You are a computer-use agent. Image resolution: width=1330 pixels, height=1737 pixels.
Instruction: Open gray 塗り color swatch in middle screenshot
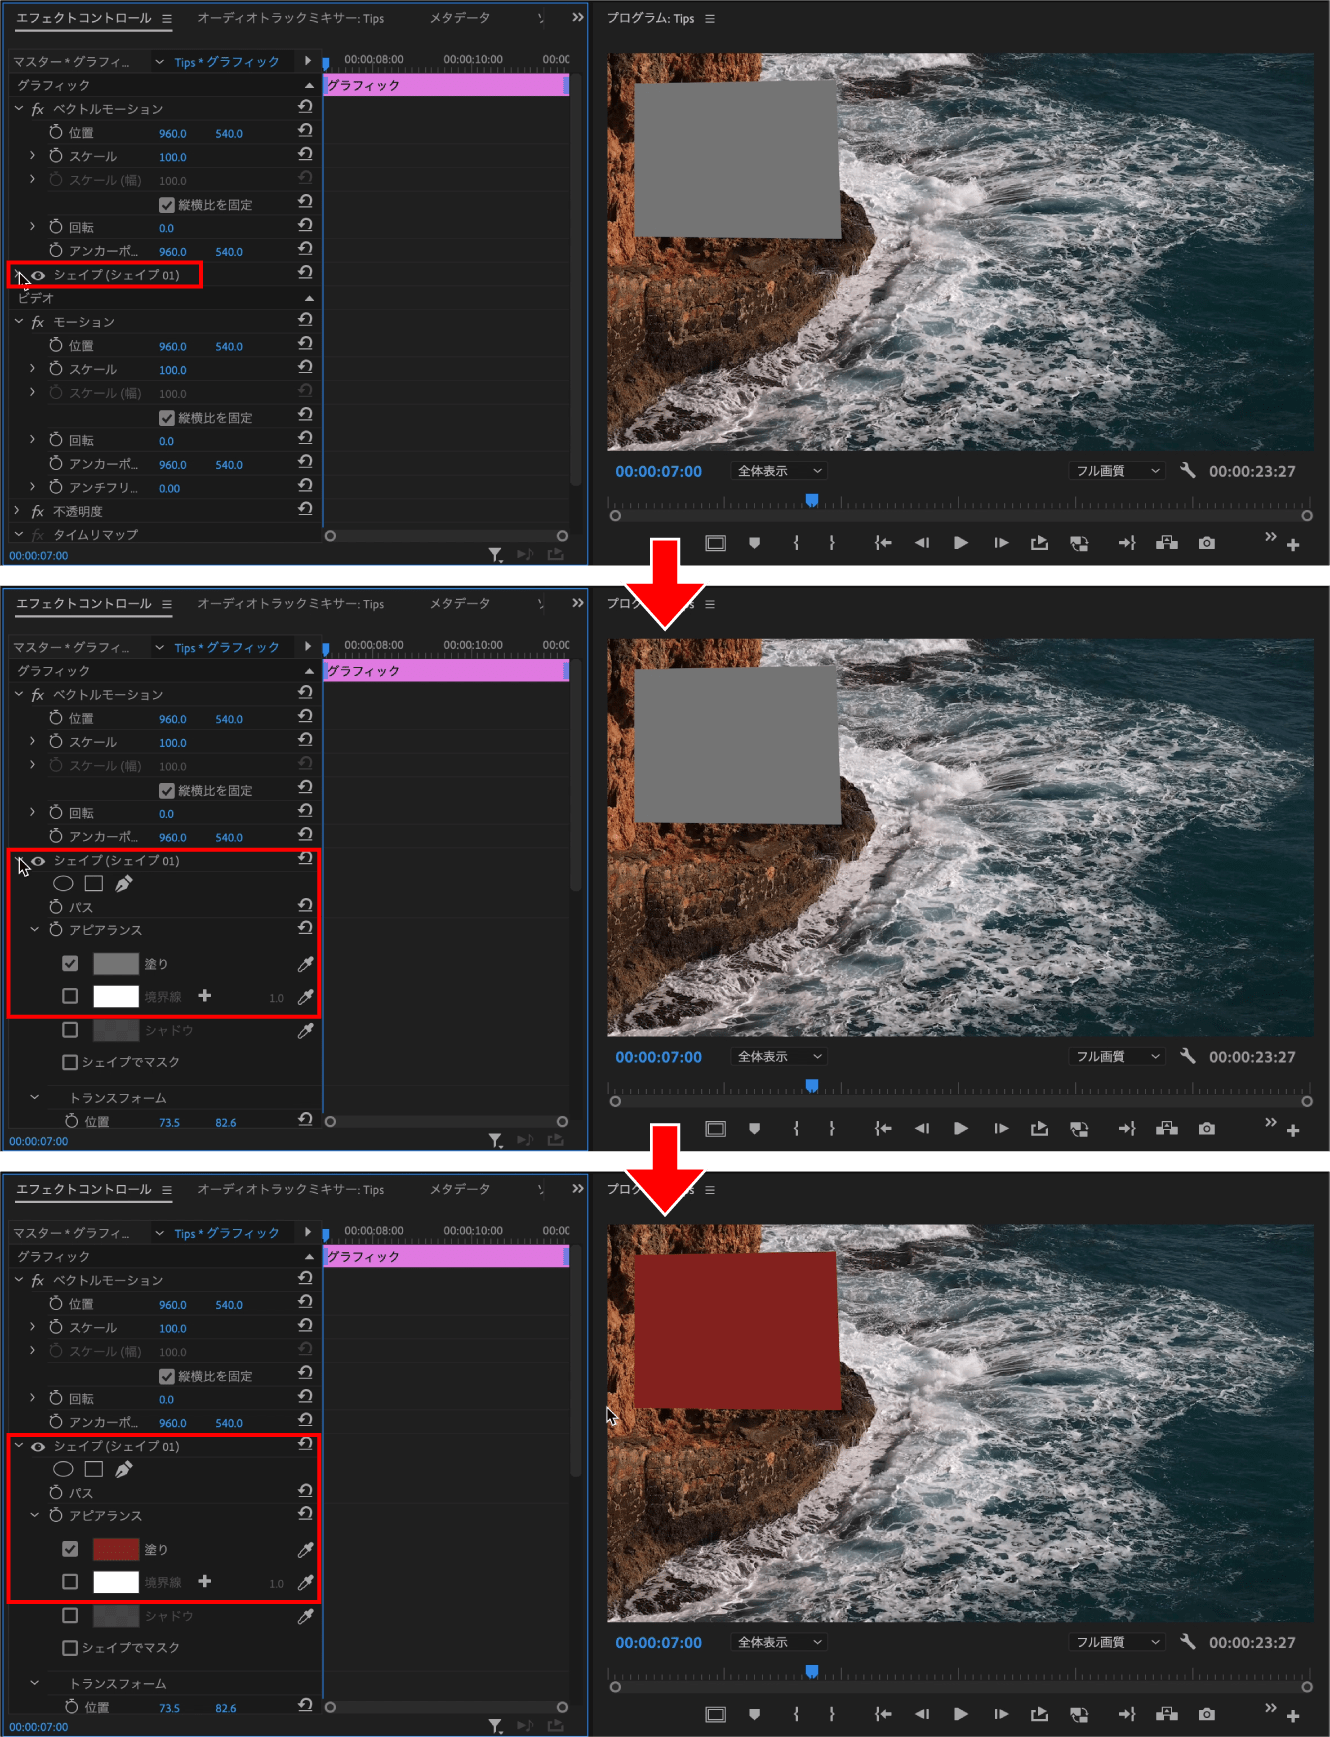pyautogui.click(x=116, y=964)
